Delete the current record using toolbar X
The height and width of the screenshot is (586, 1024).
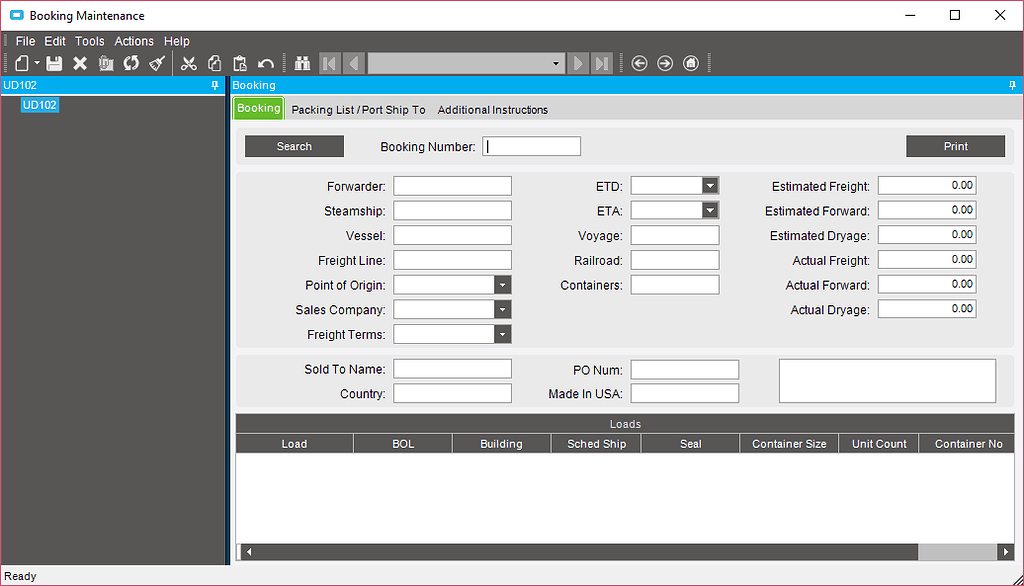point(78,62)
